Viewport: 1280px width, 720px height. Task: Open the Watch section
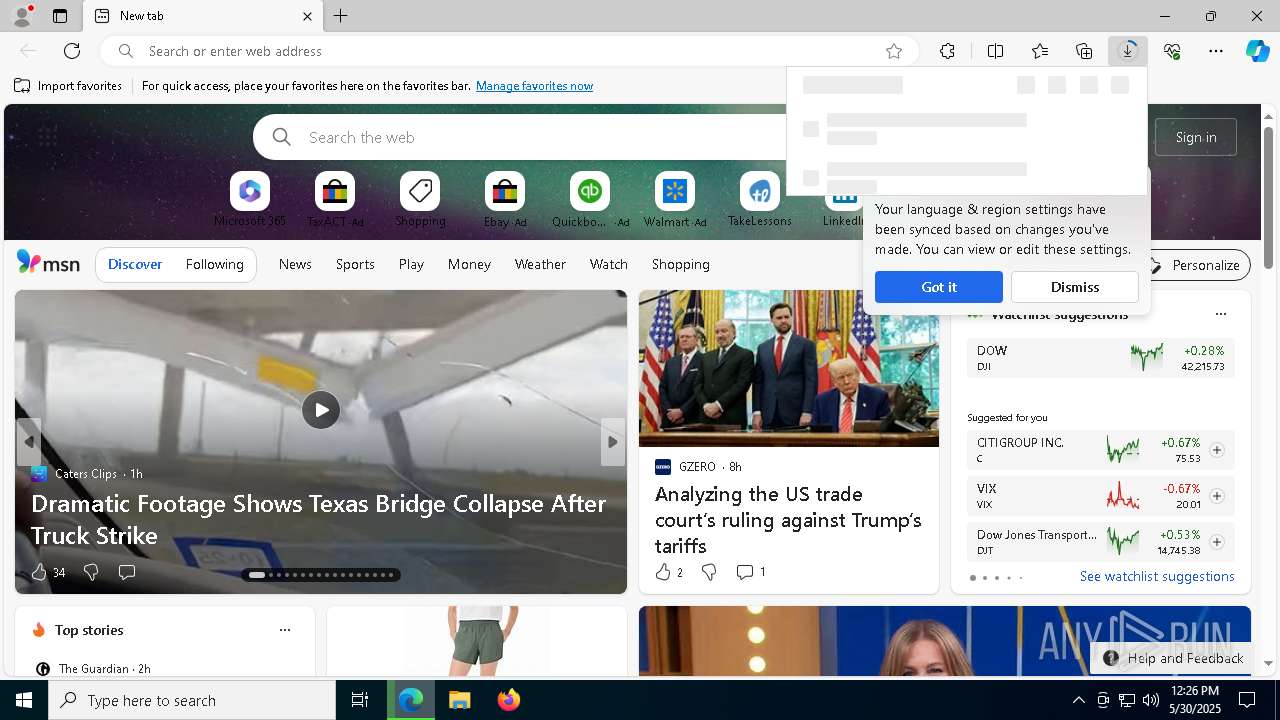click(609, 264)
